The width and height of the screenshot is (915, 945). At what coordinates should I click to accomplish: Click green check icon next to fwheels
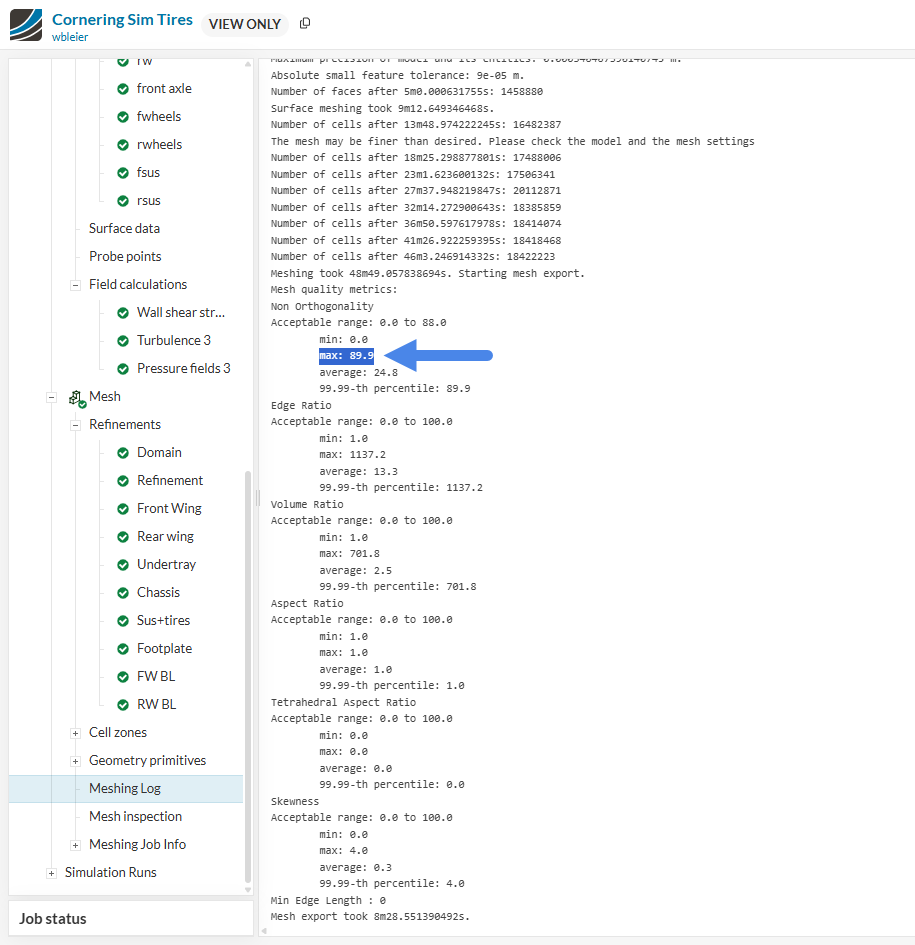pyautogui.click(x=123, y=117)
